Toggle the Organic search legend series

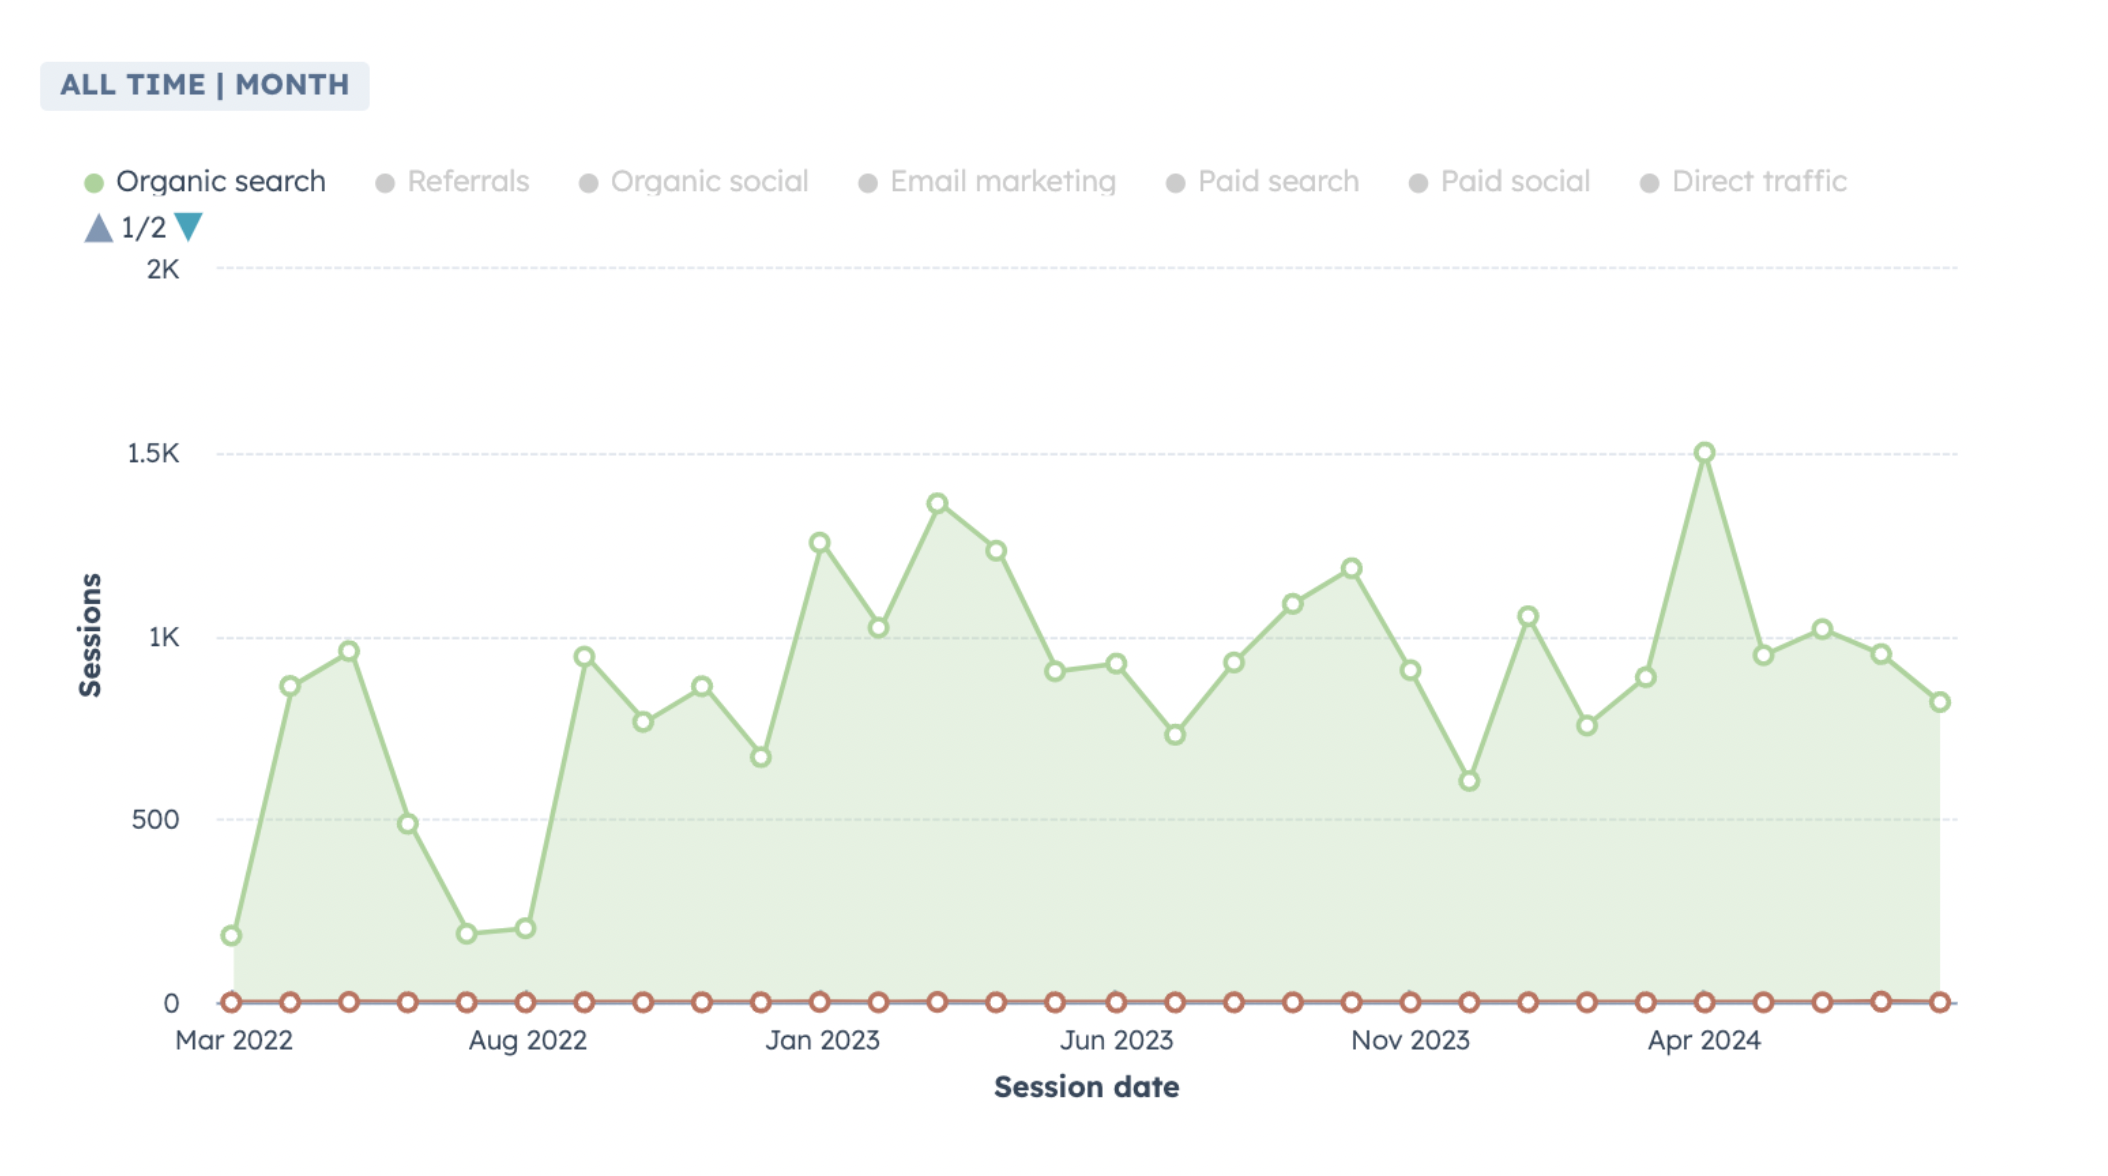(x=220, y=182)
